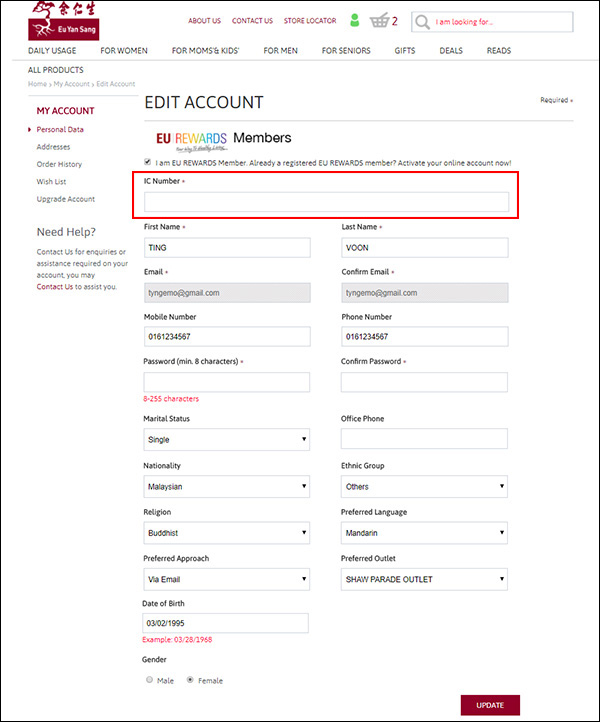This screenshot has width=600, height=722.
Task: Open Personal Data in sidebar
Action: pos(60,129)
